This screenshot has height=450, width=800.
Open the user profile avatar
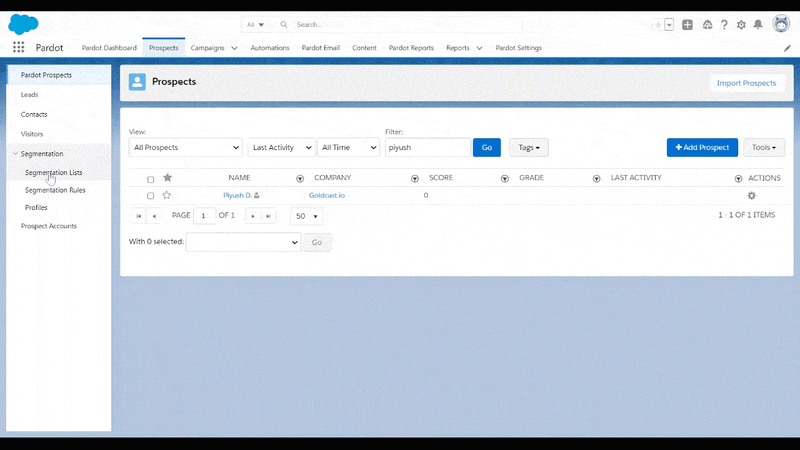point(781,23)
